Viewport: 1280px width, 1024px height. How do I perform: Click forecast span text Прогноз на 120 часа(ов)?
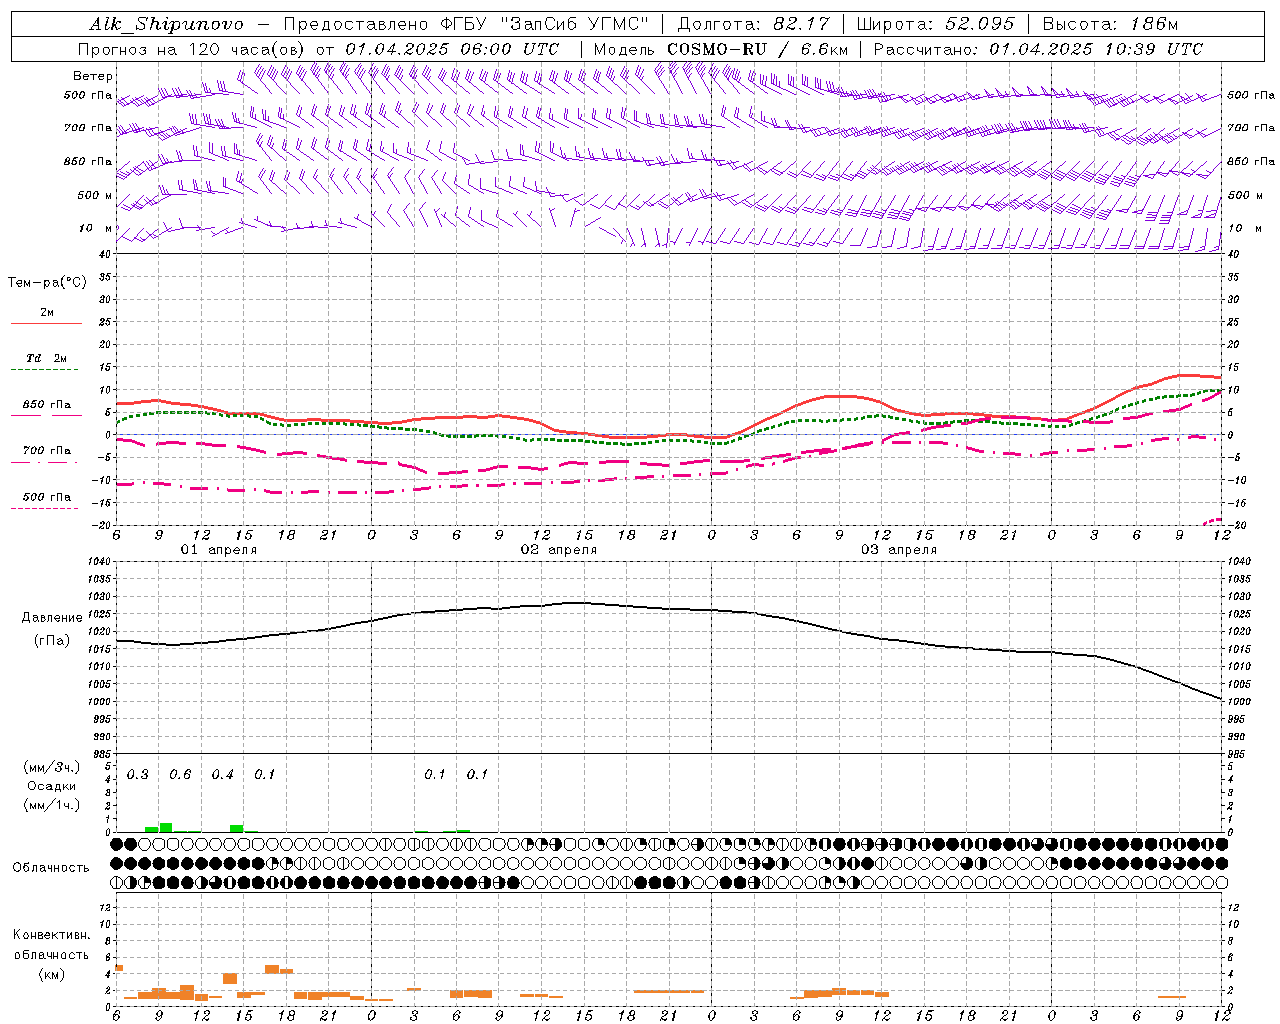pos(192,49)
